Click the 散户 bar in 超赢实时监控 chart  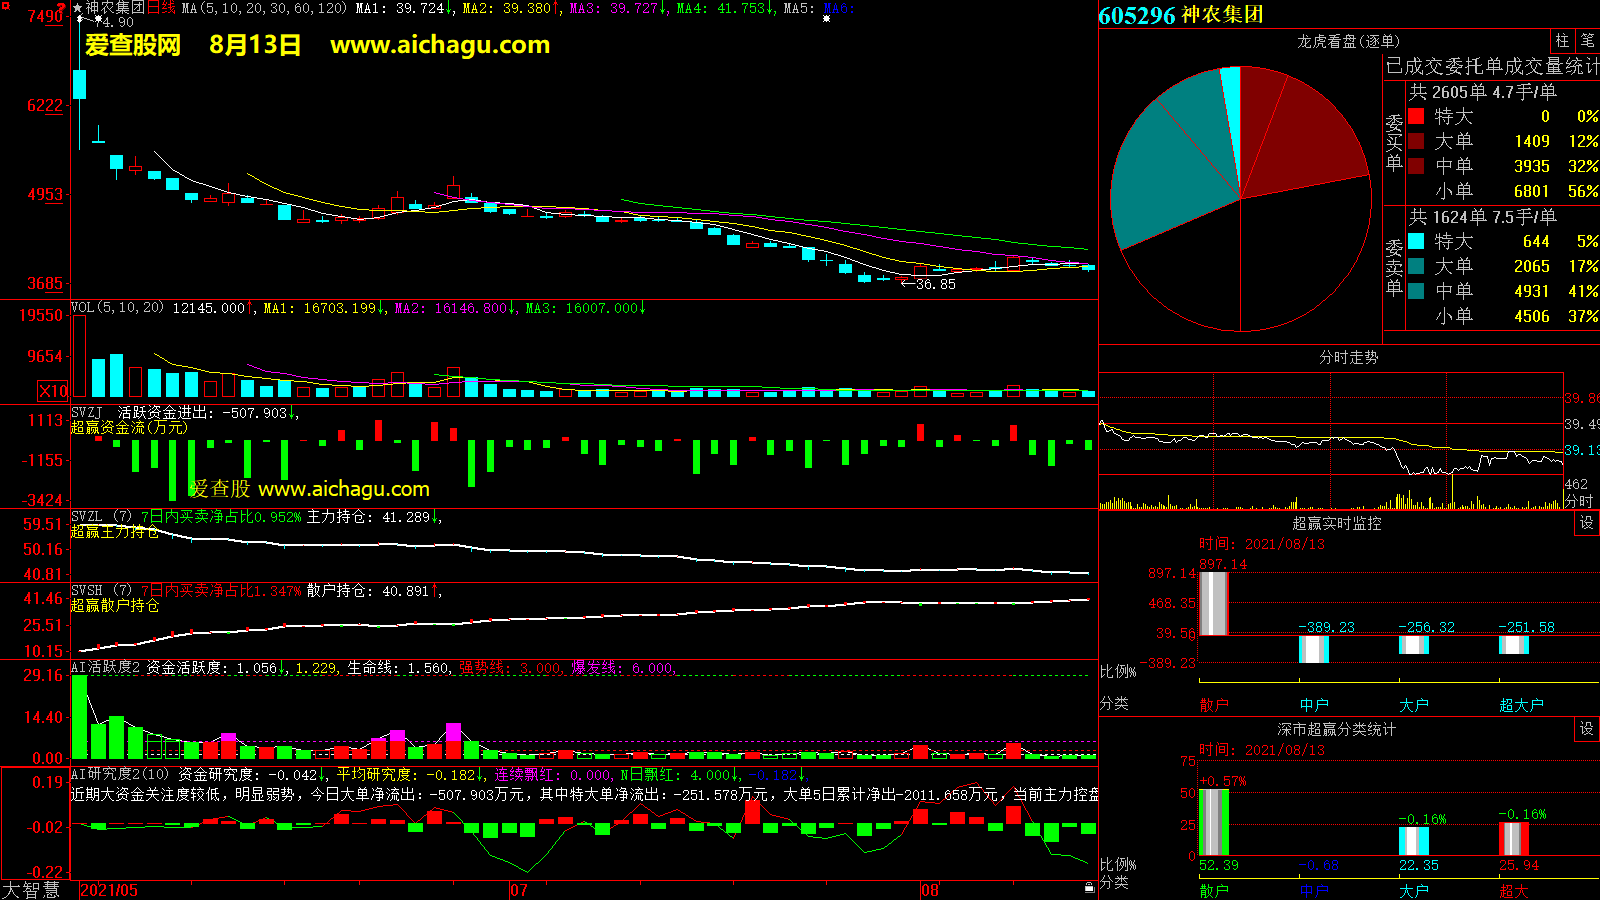[1213, 603]
